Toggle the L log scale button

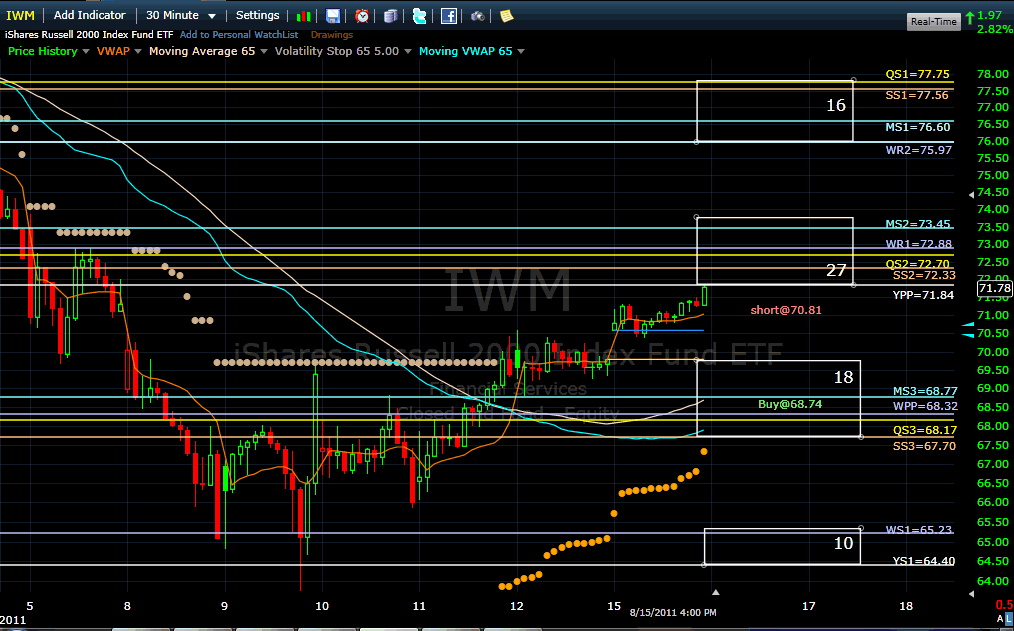[x=1008, y=619]
